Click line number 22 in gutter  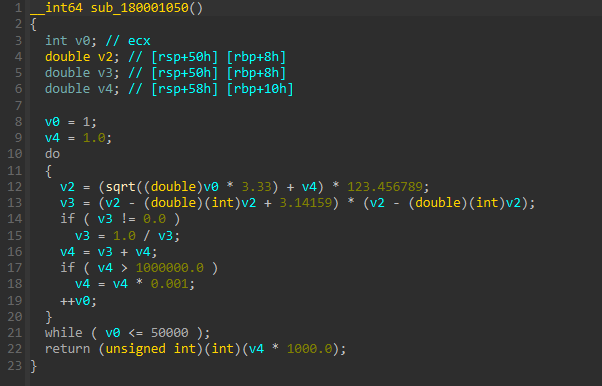point(15,349)
